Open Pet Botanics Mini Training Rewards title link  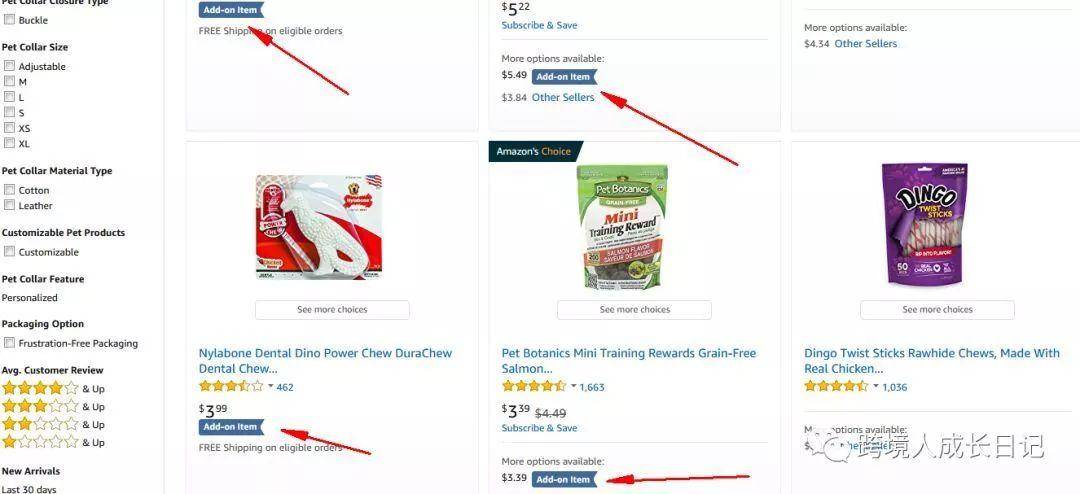click(x=628, y=361)
